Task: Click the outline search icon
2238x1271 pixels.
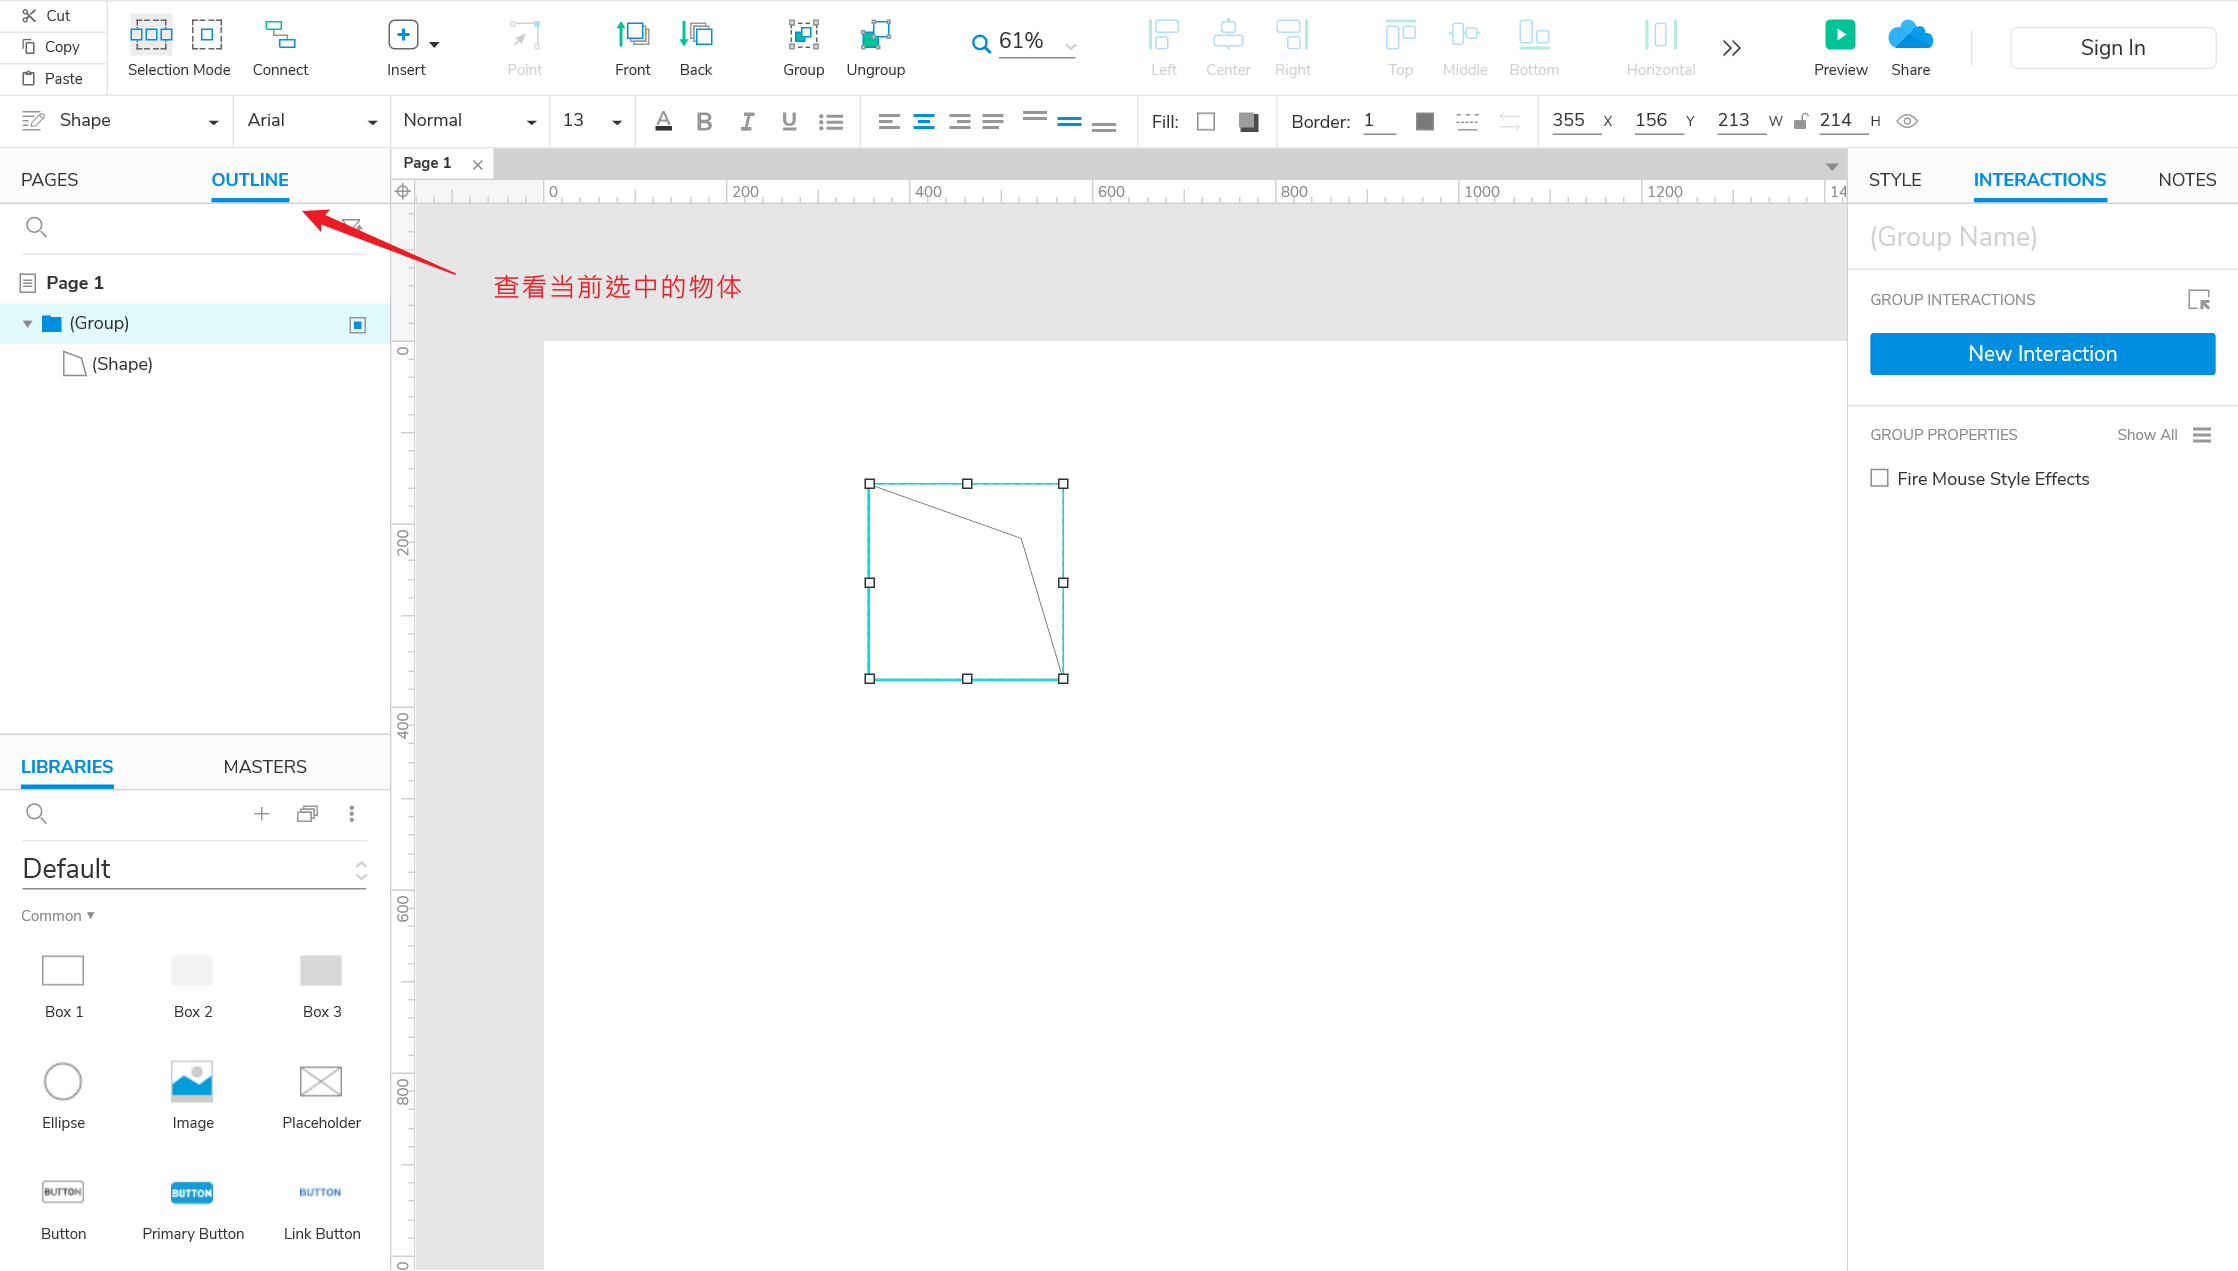Action: pyautogui.click(x=36, y=227)
